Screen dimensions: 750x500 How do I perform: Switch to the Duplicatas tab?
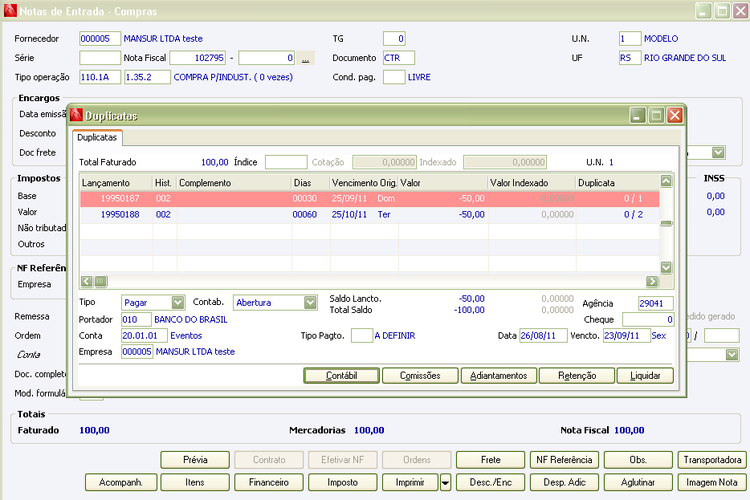click(x=97, y=137)
